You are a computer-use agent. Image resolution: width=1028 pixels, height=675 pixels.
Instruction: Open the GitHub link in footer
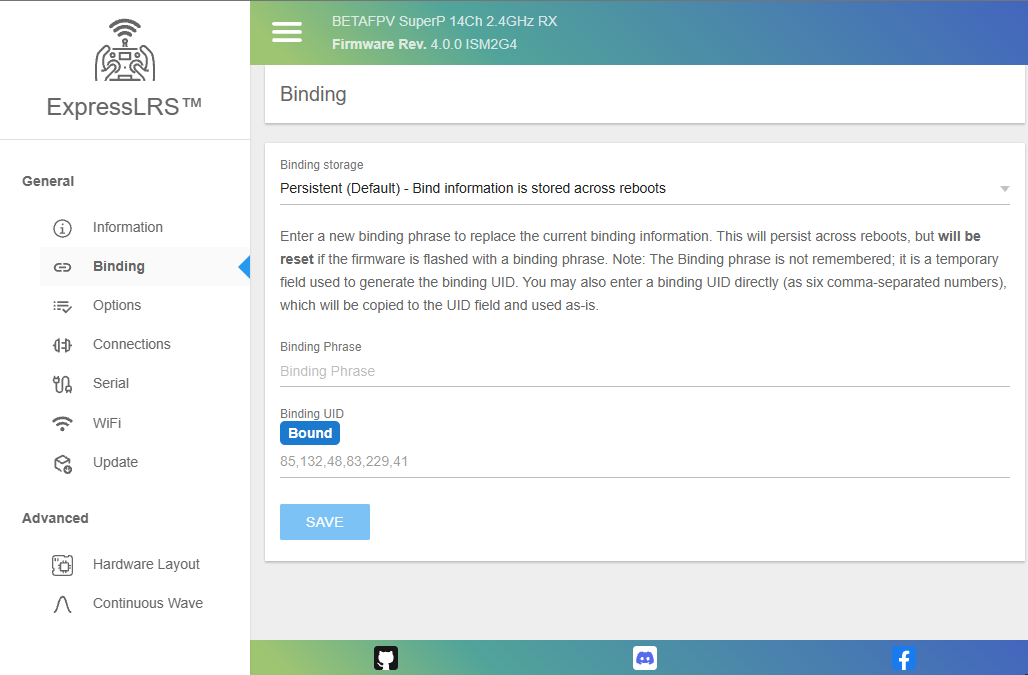(x=386, y=658)
